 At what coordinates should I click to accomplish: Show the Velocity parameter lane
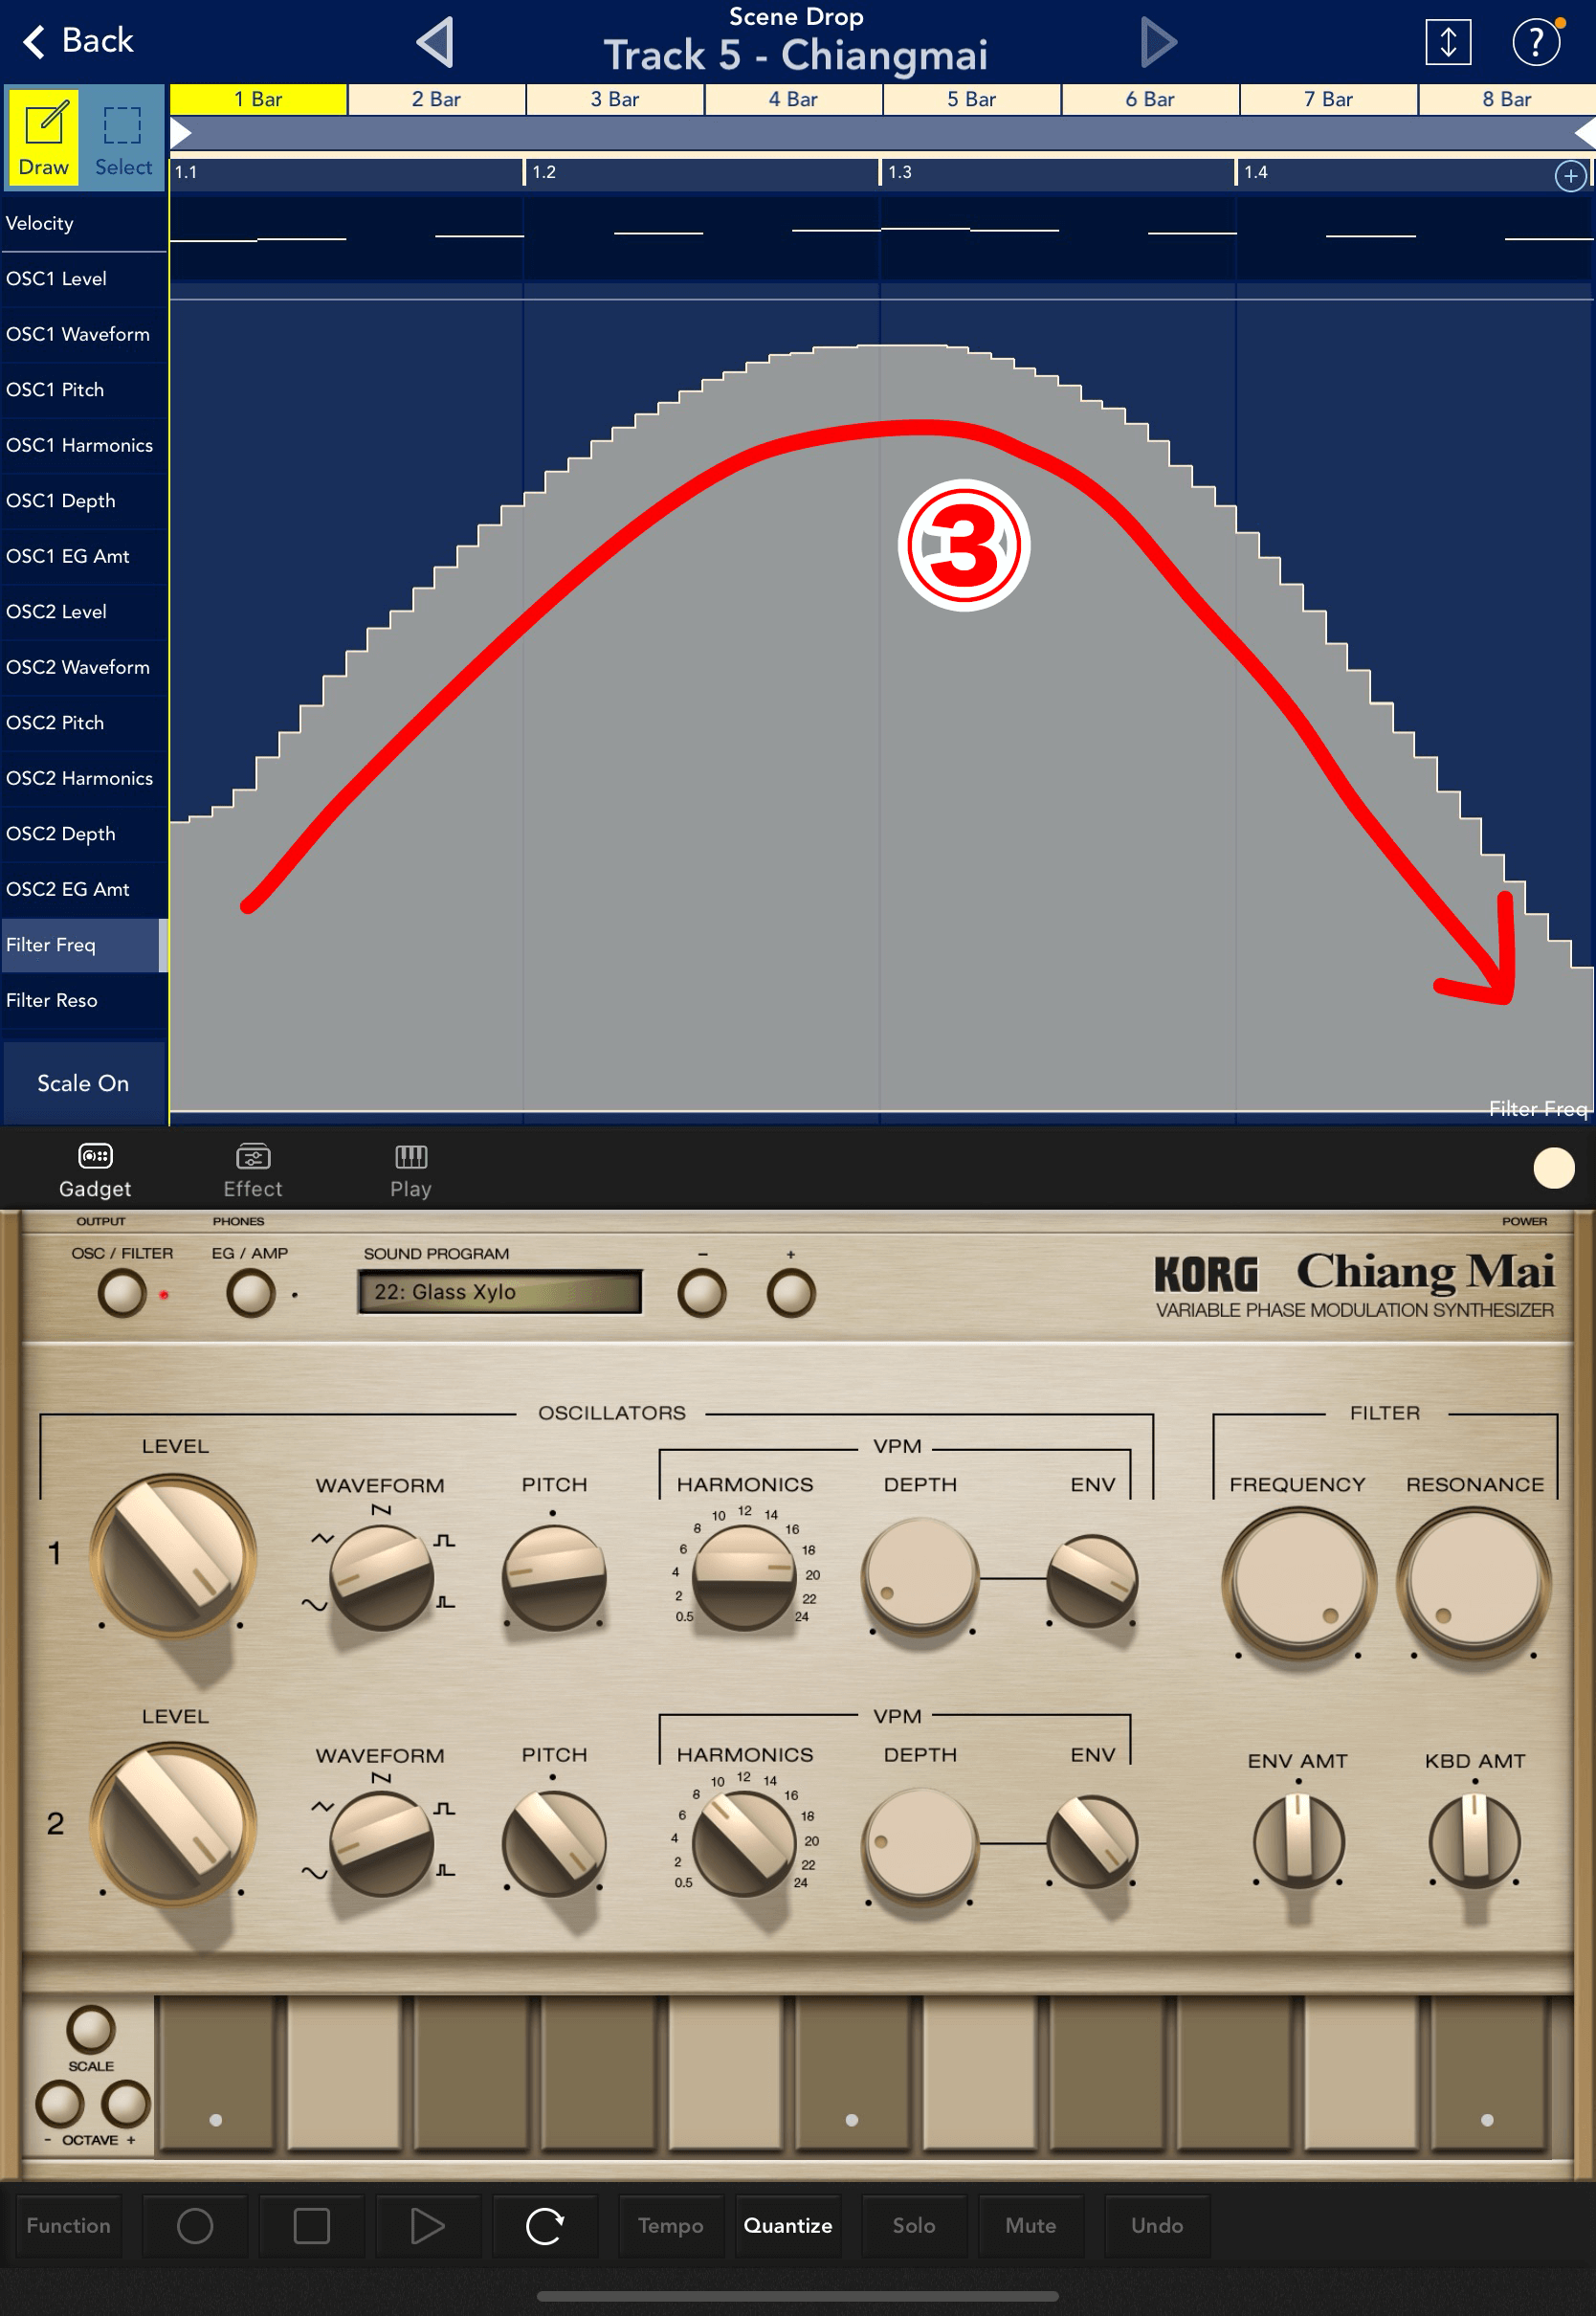(x=83, y=223)
